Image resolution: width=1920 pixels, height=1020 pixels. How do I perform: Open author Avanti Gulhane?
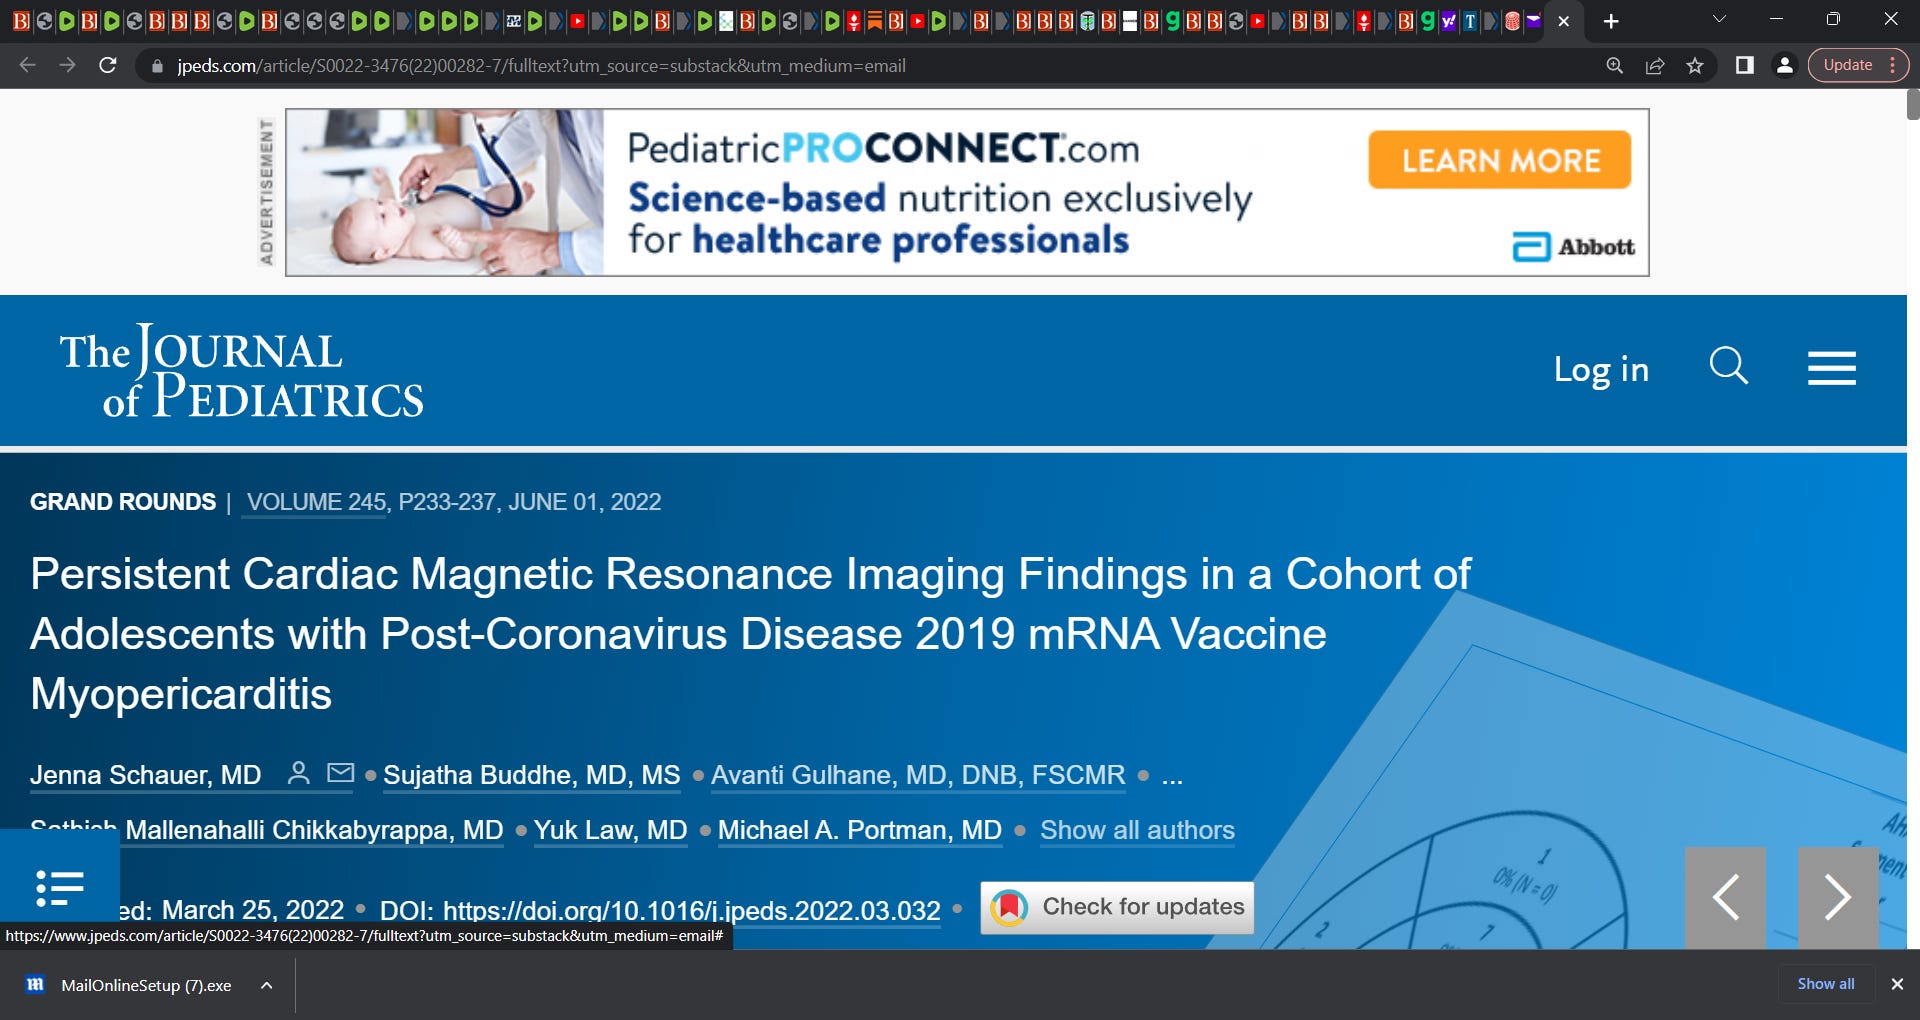coord(918,775)
